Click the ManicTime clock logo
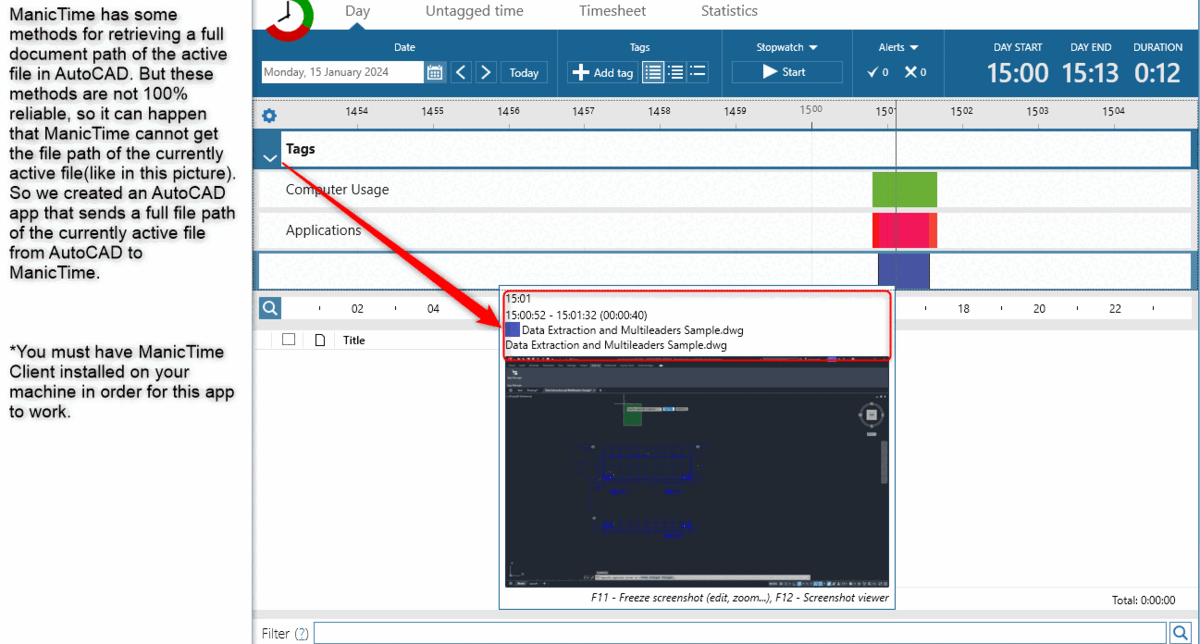 coord(289,16)
